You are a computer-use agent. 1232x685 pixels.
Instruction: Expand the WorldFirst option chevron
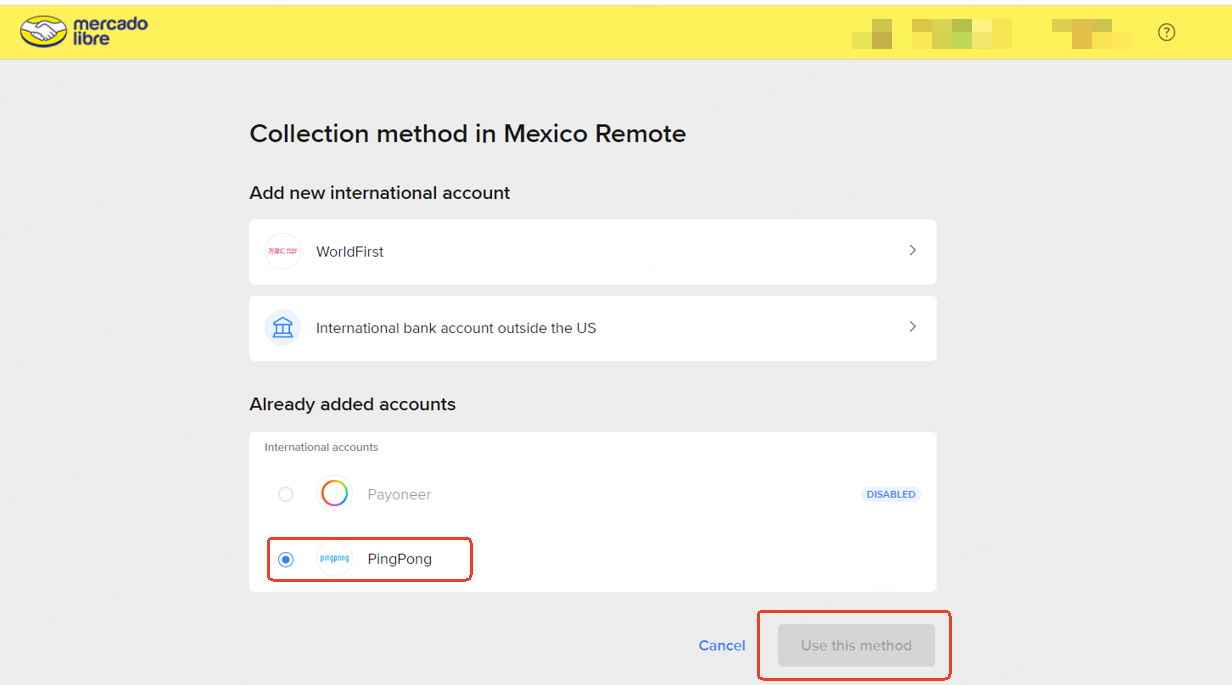912,251
